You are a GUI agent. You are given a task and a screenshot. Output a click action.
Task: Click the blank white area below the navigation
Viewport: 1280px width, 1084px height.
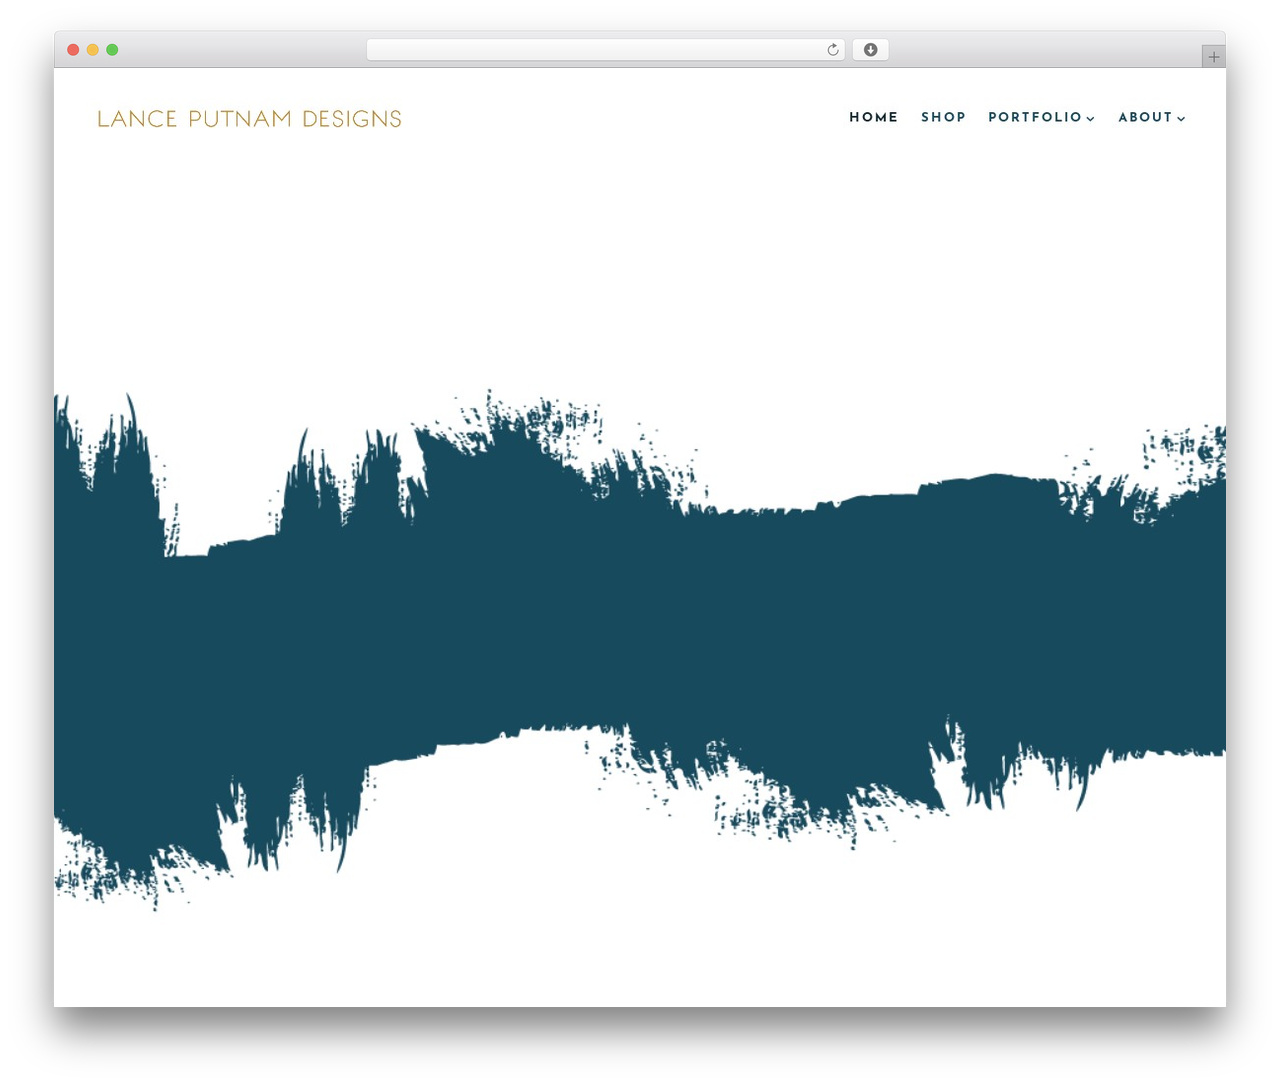(x=640, y=260)
